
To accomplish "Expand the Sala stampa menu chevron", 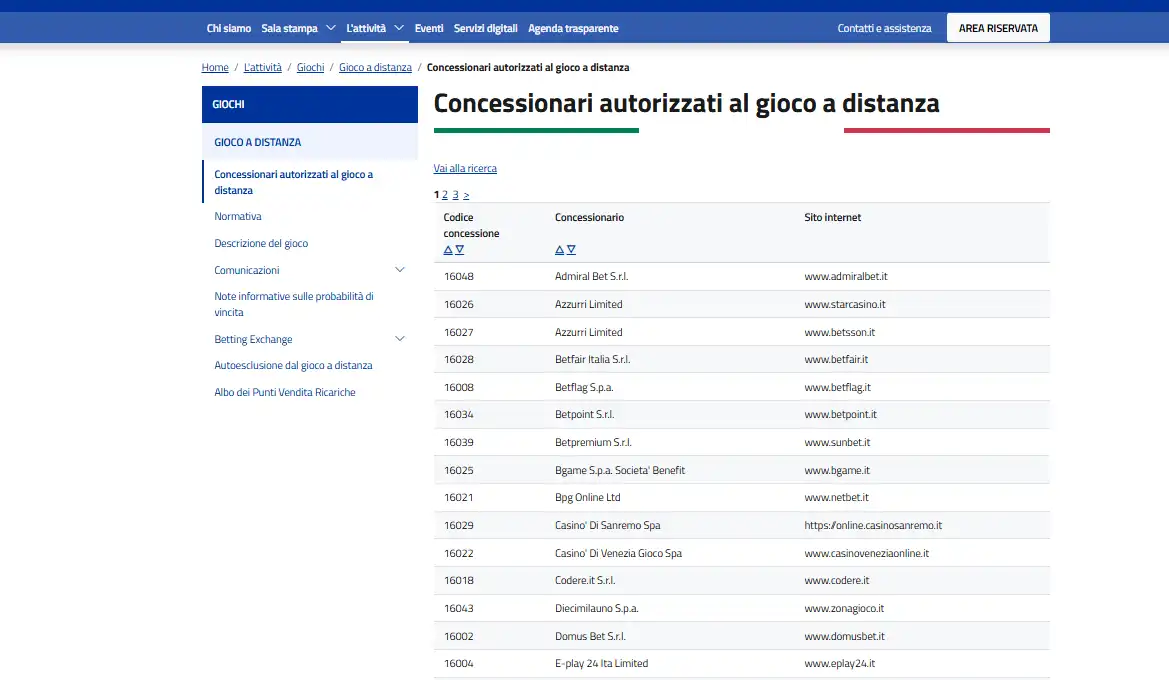I will coord(330,28).
